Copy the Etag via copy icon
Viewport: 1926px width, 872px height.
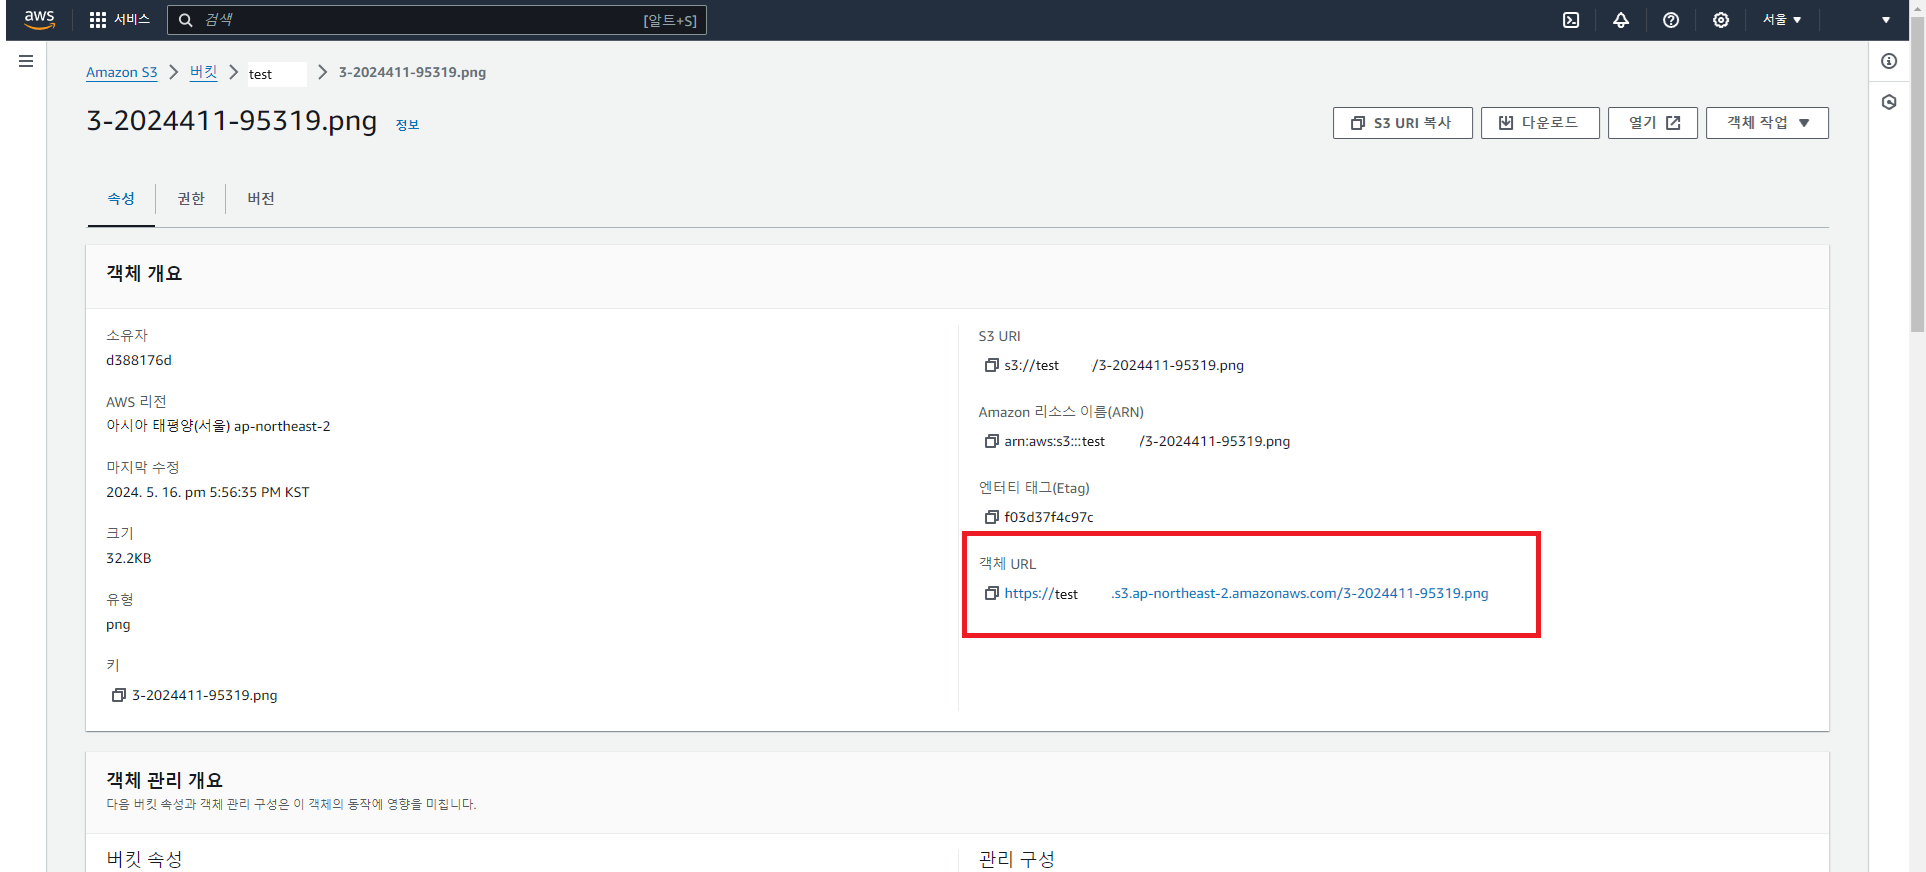[992, 517]
